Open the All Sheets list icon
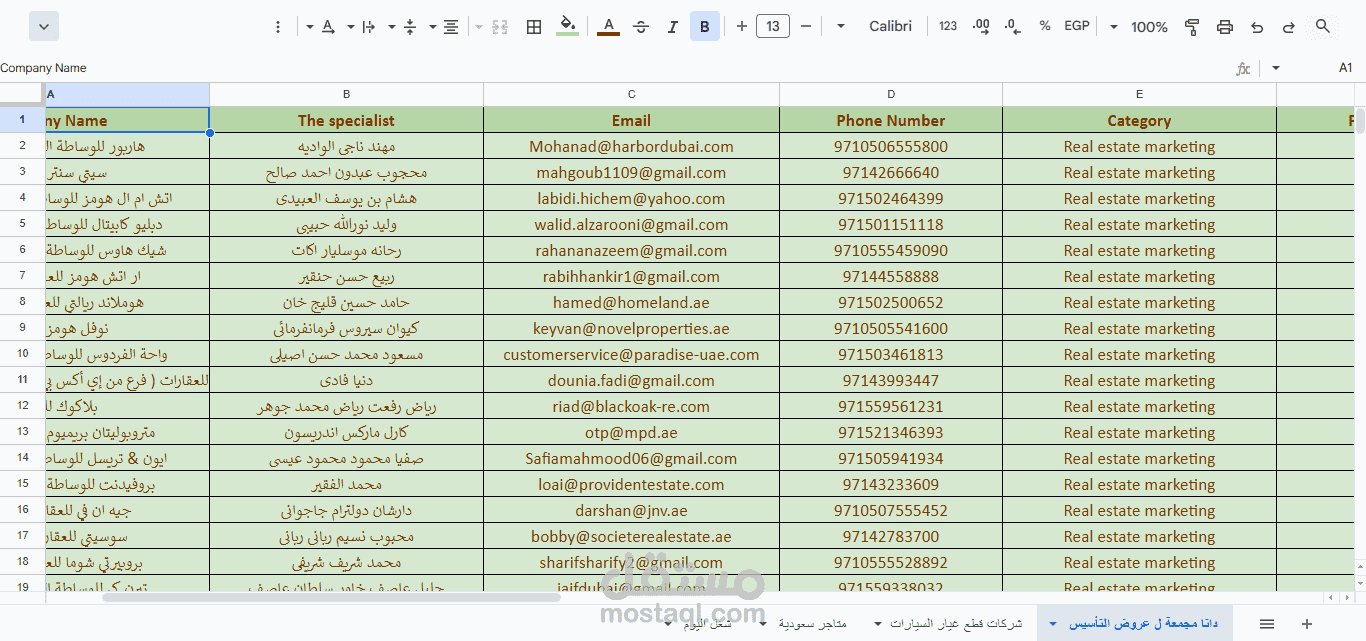 [1267, 624]
